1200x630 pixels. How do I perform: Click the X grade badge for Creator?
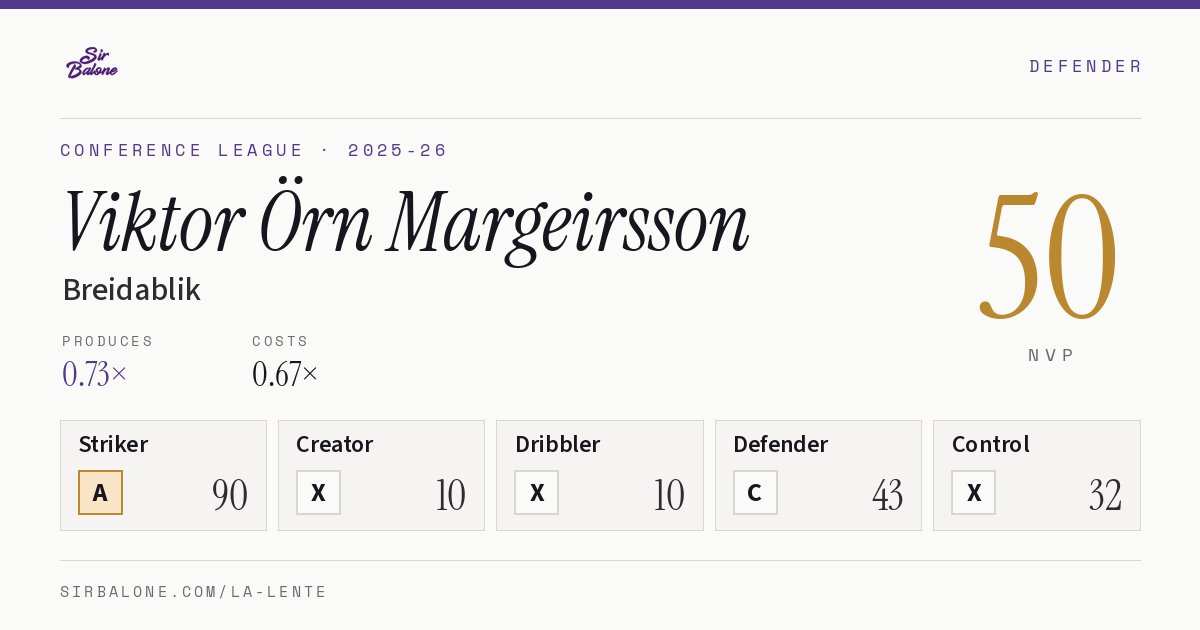(318, 493)
